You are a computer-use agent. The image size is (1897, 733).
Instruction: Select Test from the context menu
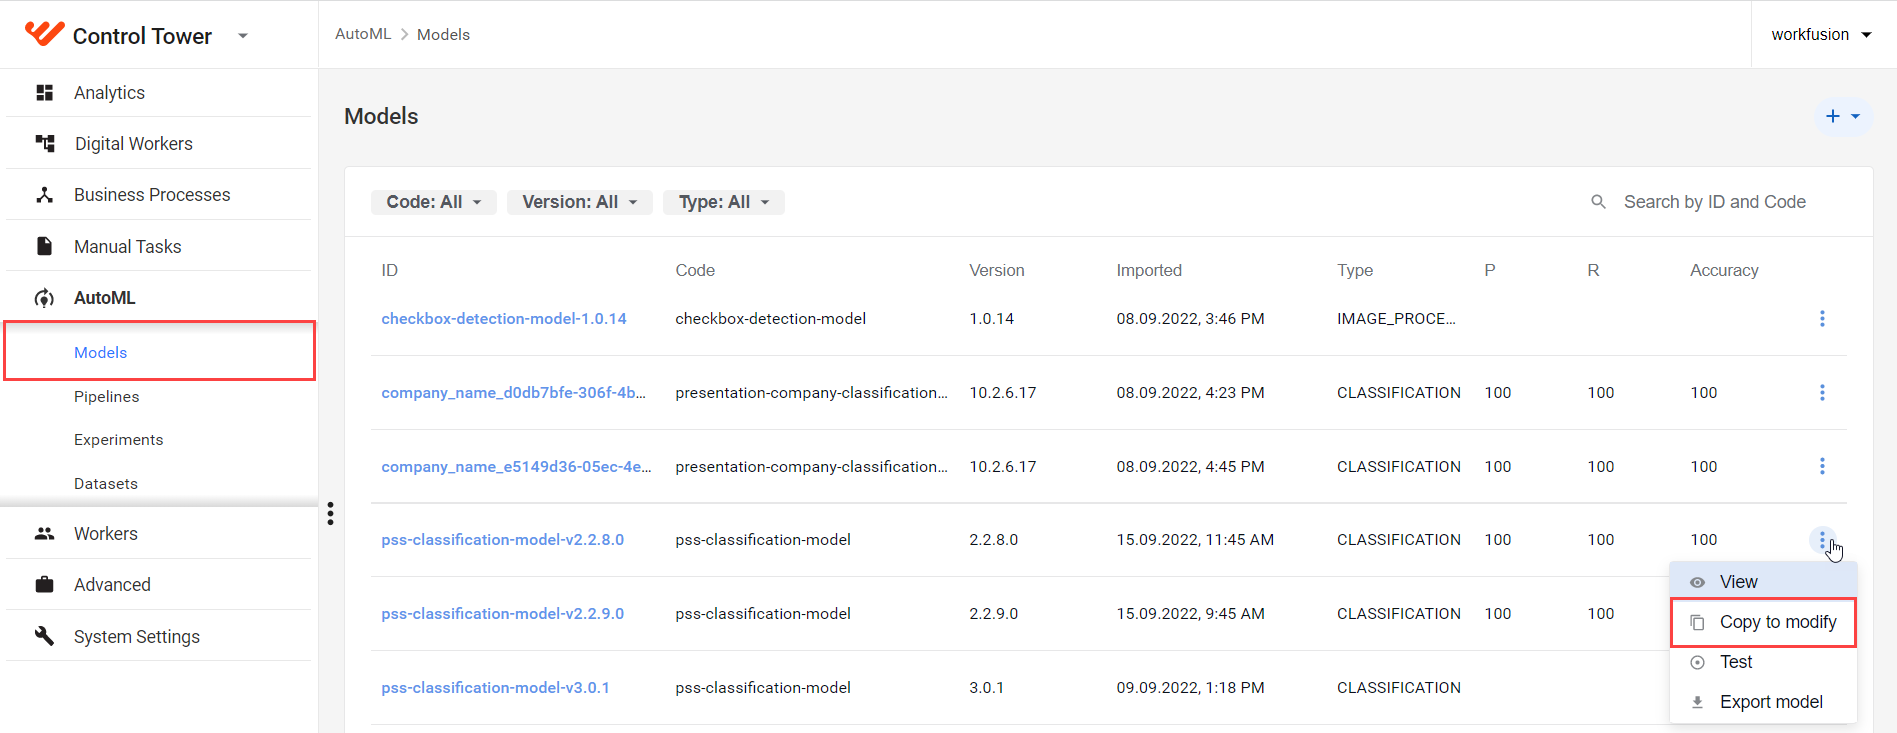(x=1763, y=662)
